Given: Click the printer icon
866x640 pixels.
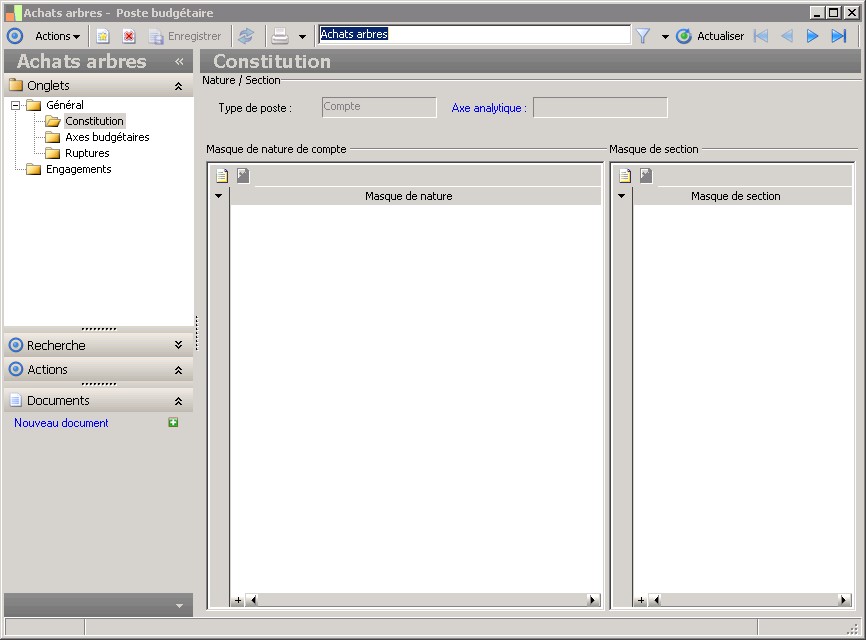Looking at the screenshot, I should click(280, 36).
